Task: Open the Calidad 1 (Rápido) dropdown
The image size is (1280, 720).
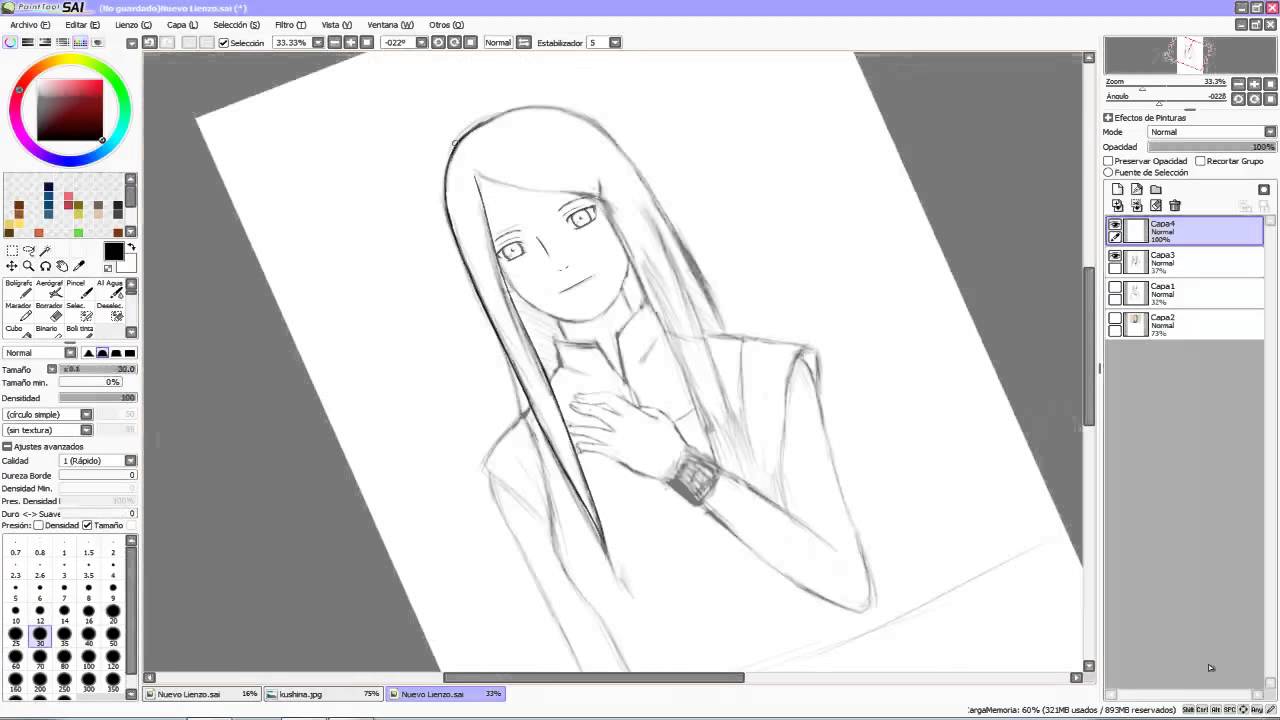Action: tap(98, 461)
